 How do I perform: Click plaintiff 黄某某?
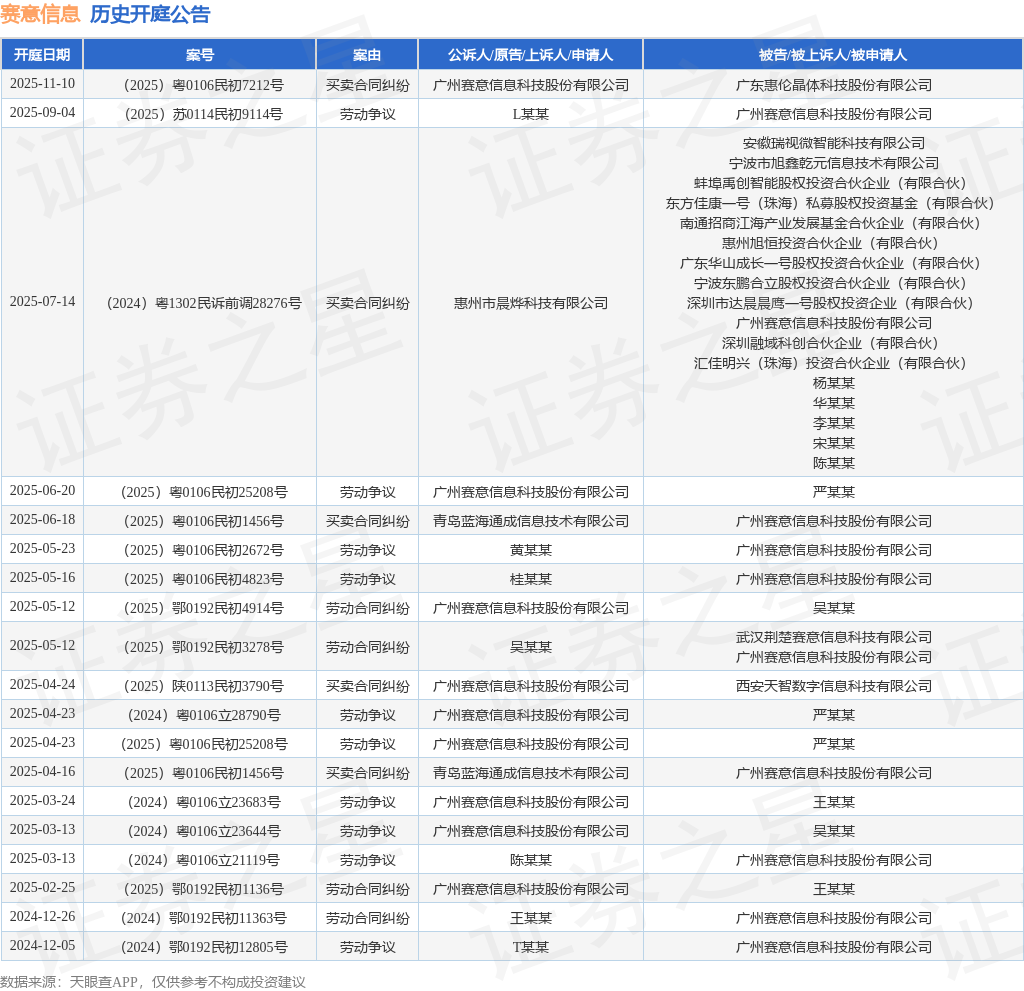(x=530, y=550)
